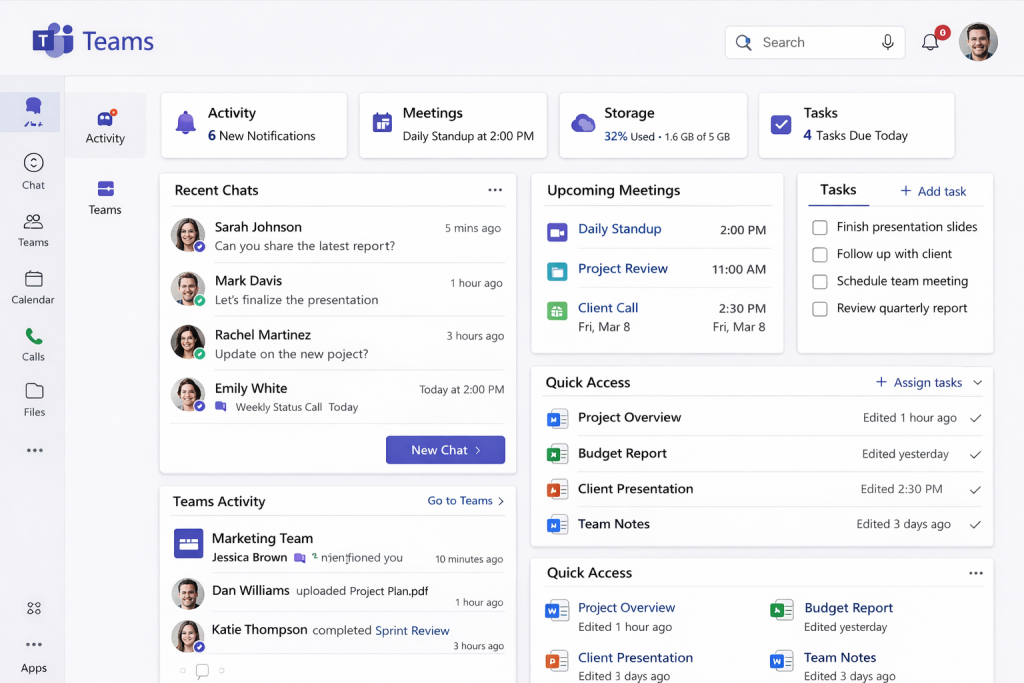Open the user profile avatar

[978, 42]
